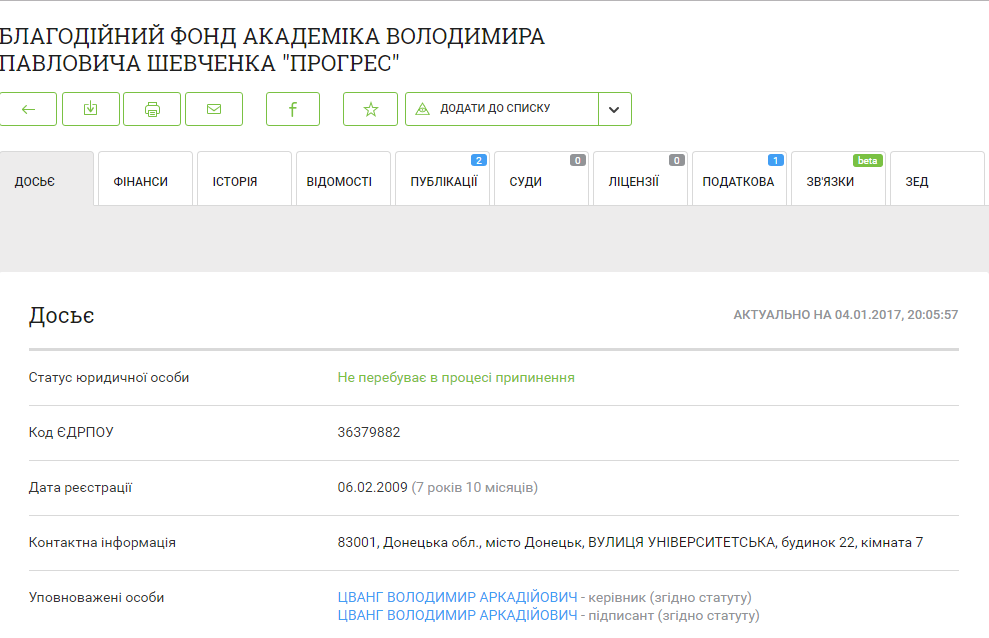Click the email envelope icon button
The width and height of the screenshot is (989, 638).
coord(214,109)
